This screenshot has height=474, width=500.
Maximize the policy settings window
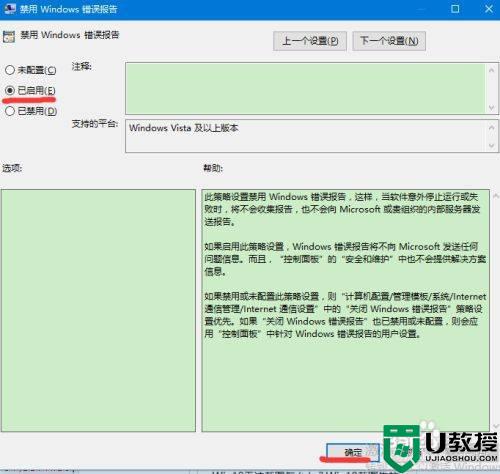tap(455, 9)
